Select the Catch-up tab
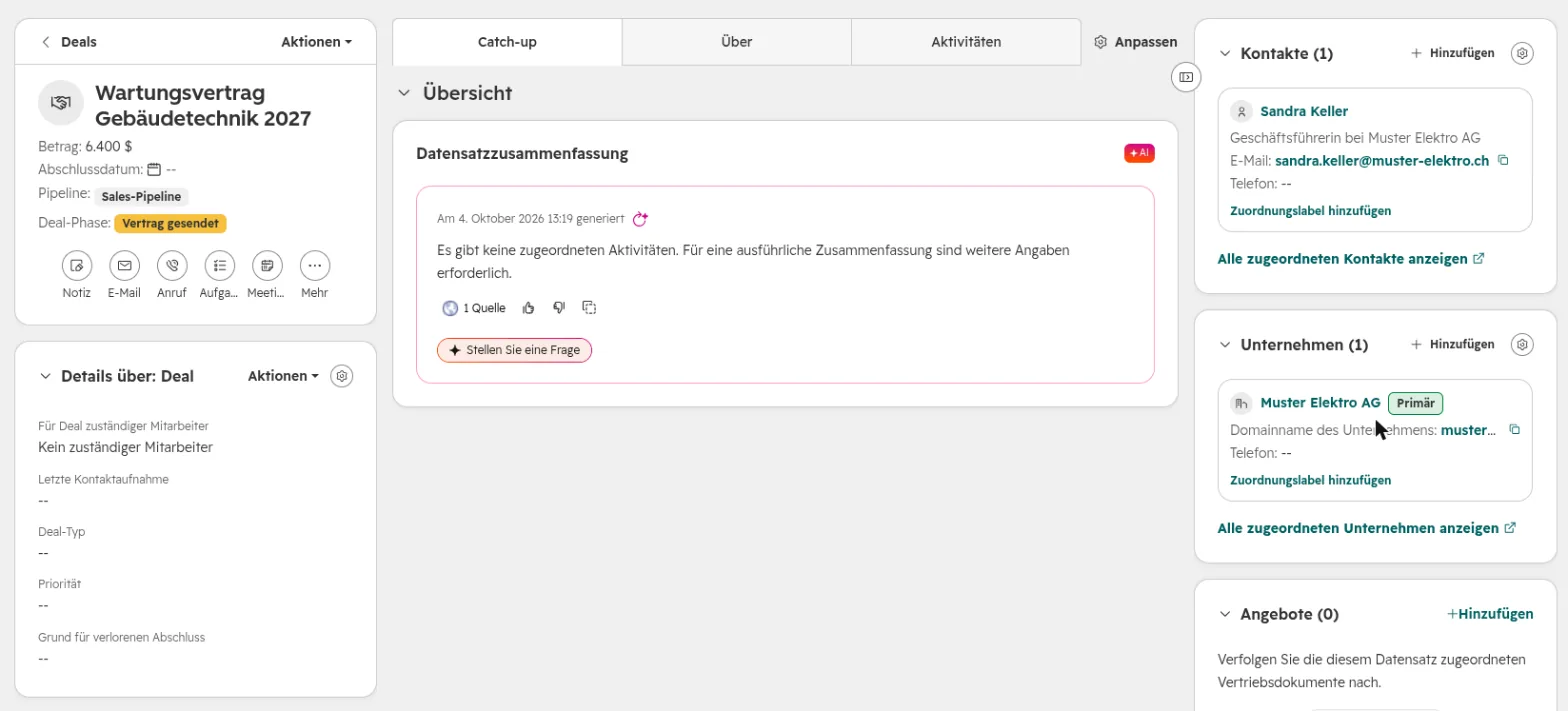The height and width of the screenshot is (711, 1568). click(x=508, y=42)
